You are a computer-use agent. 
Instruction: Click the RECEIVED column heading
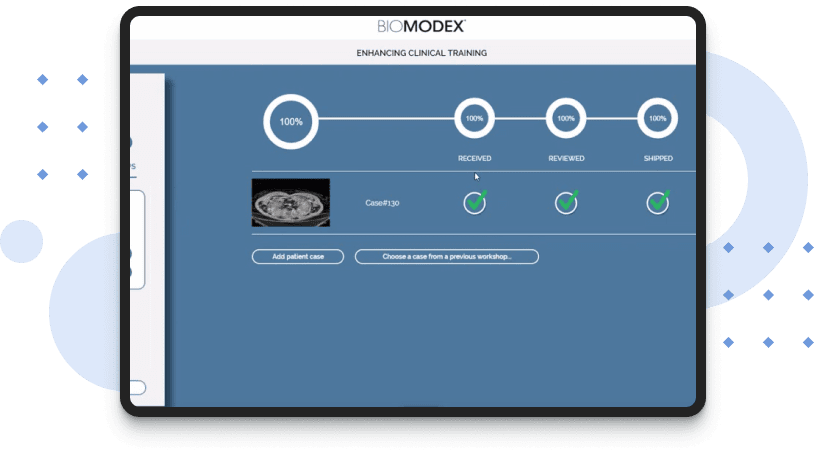474,158
